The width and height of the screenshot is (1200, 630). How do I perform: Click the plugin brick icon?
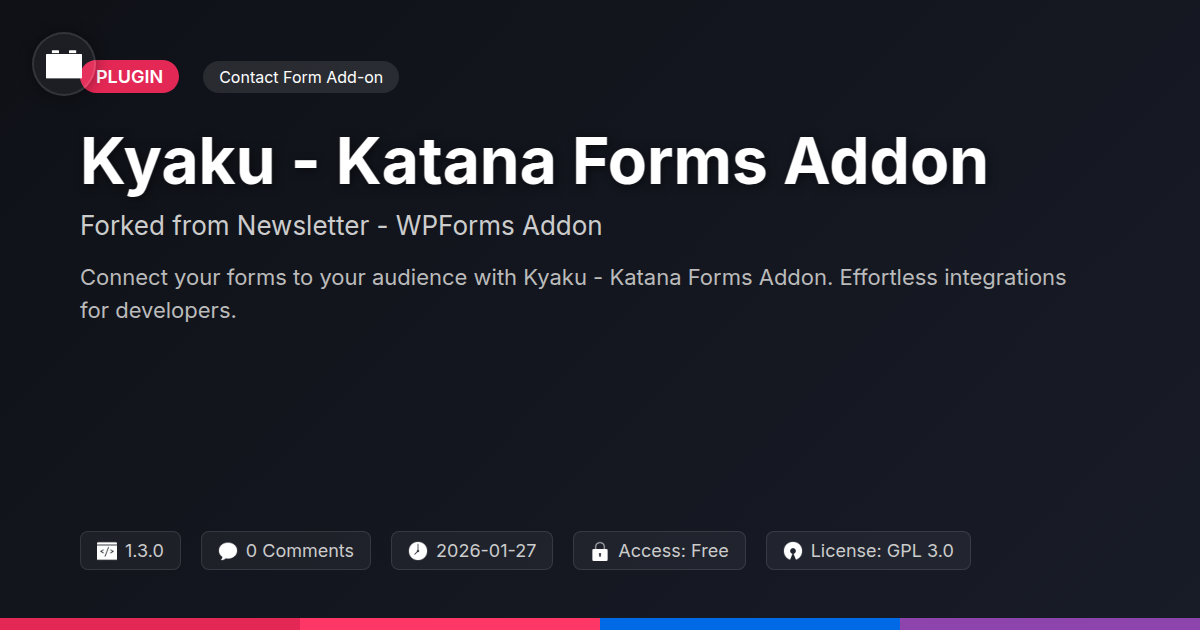click(x=64, y=64)
